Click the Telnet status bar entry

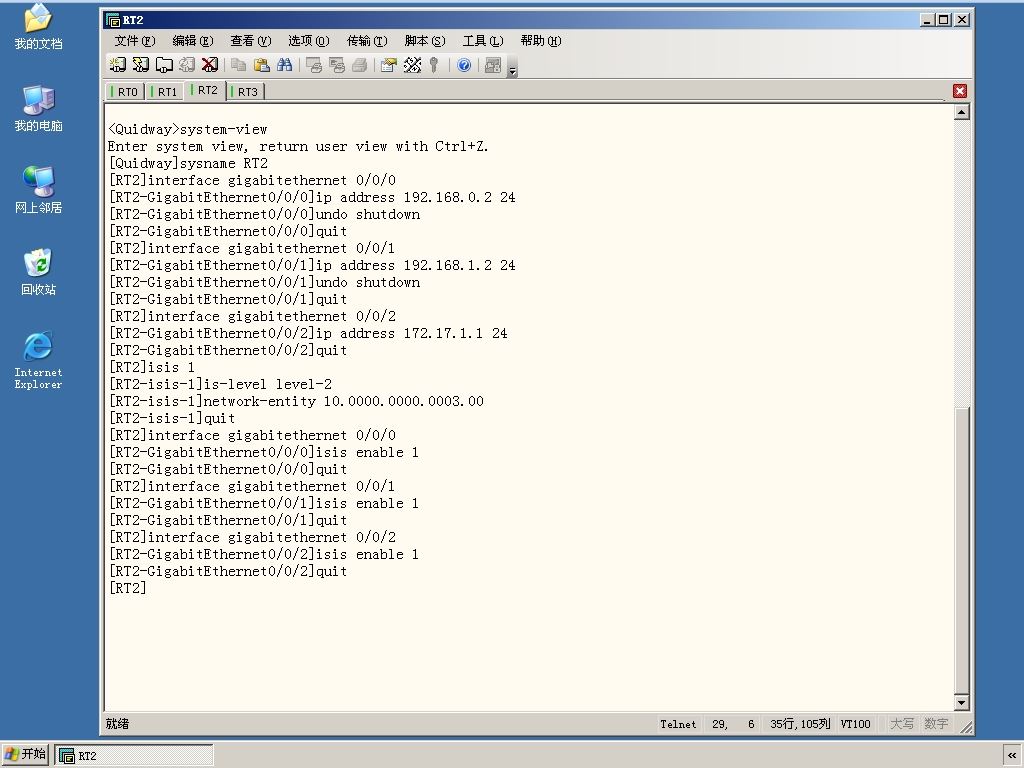[678, 724]
